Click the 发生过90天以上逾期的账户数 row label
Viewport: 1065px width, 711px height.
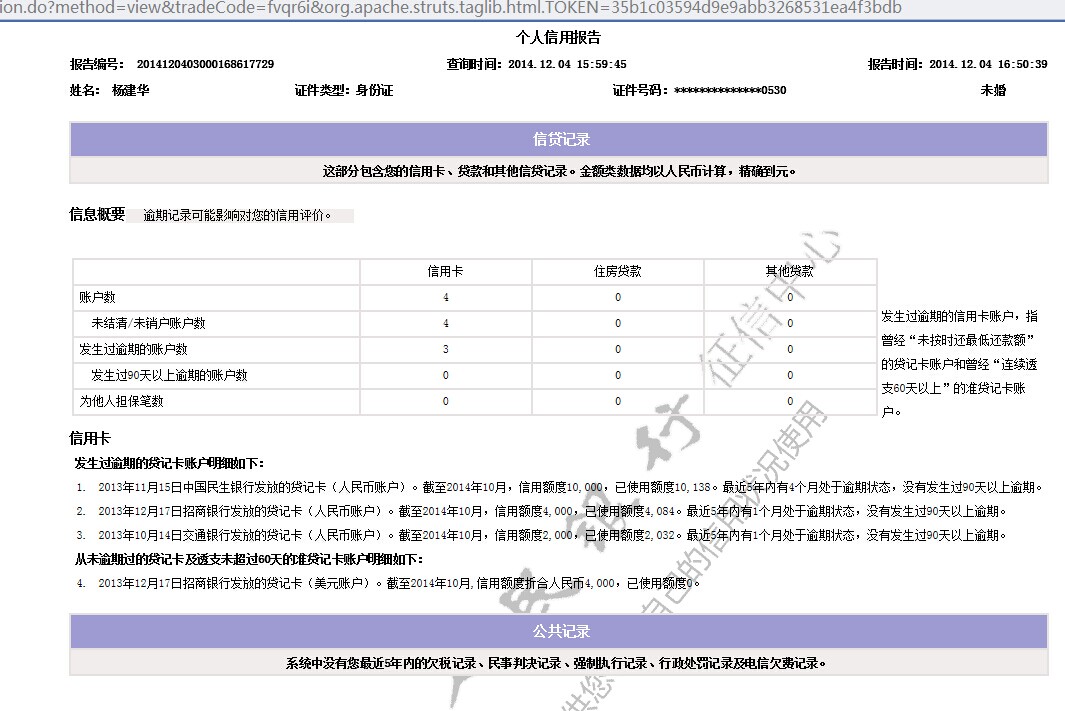tap(169, 375)
